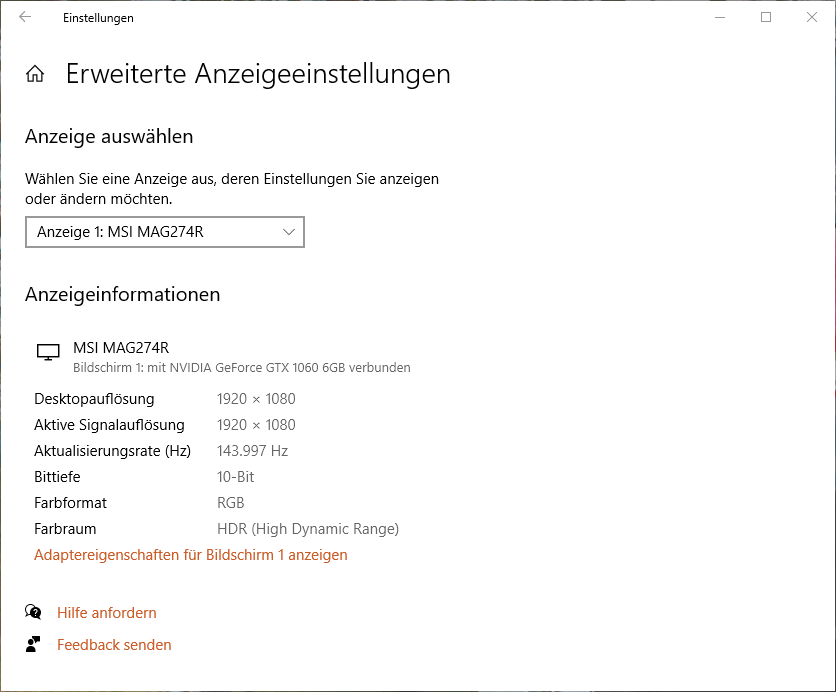Click the Wählen Sie eine Anzeige description text
This screenshot has height=692, width=836.
[232, 189]
